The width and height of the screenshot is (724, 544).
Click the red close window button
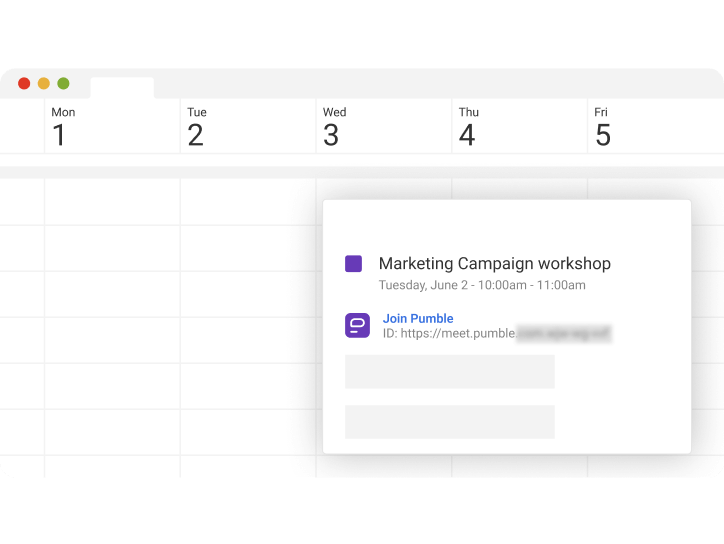[x=24, y=84]
